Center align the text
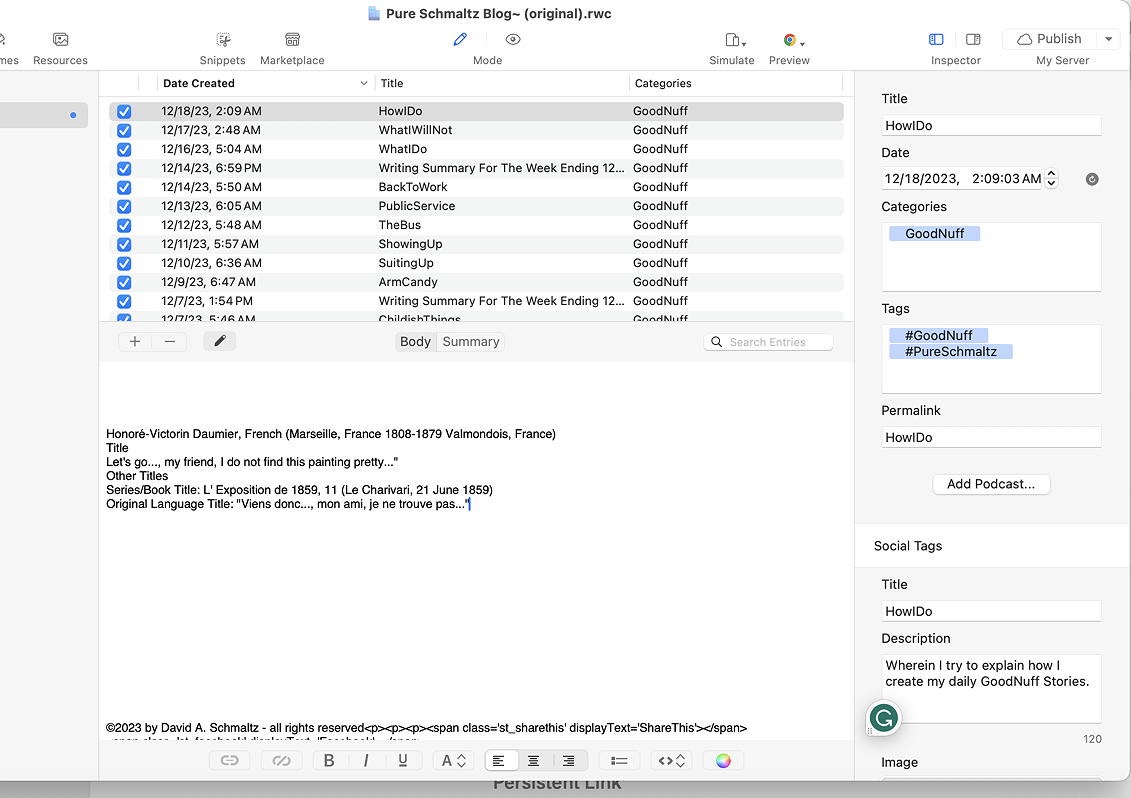 pyautogui.click(x=534, y=760)
